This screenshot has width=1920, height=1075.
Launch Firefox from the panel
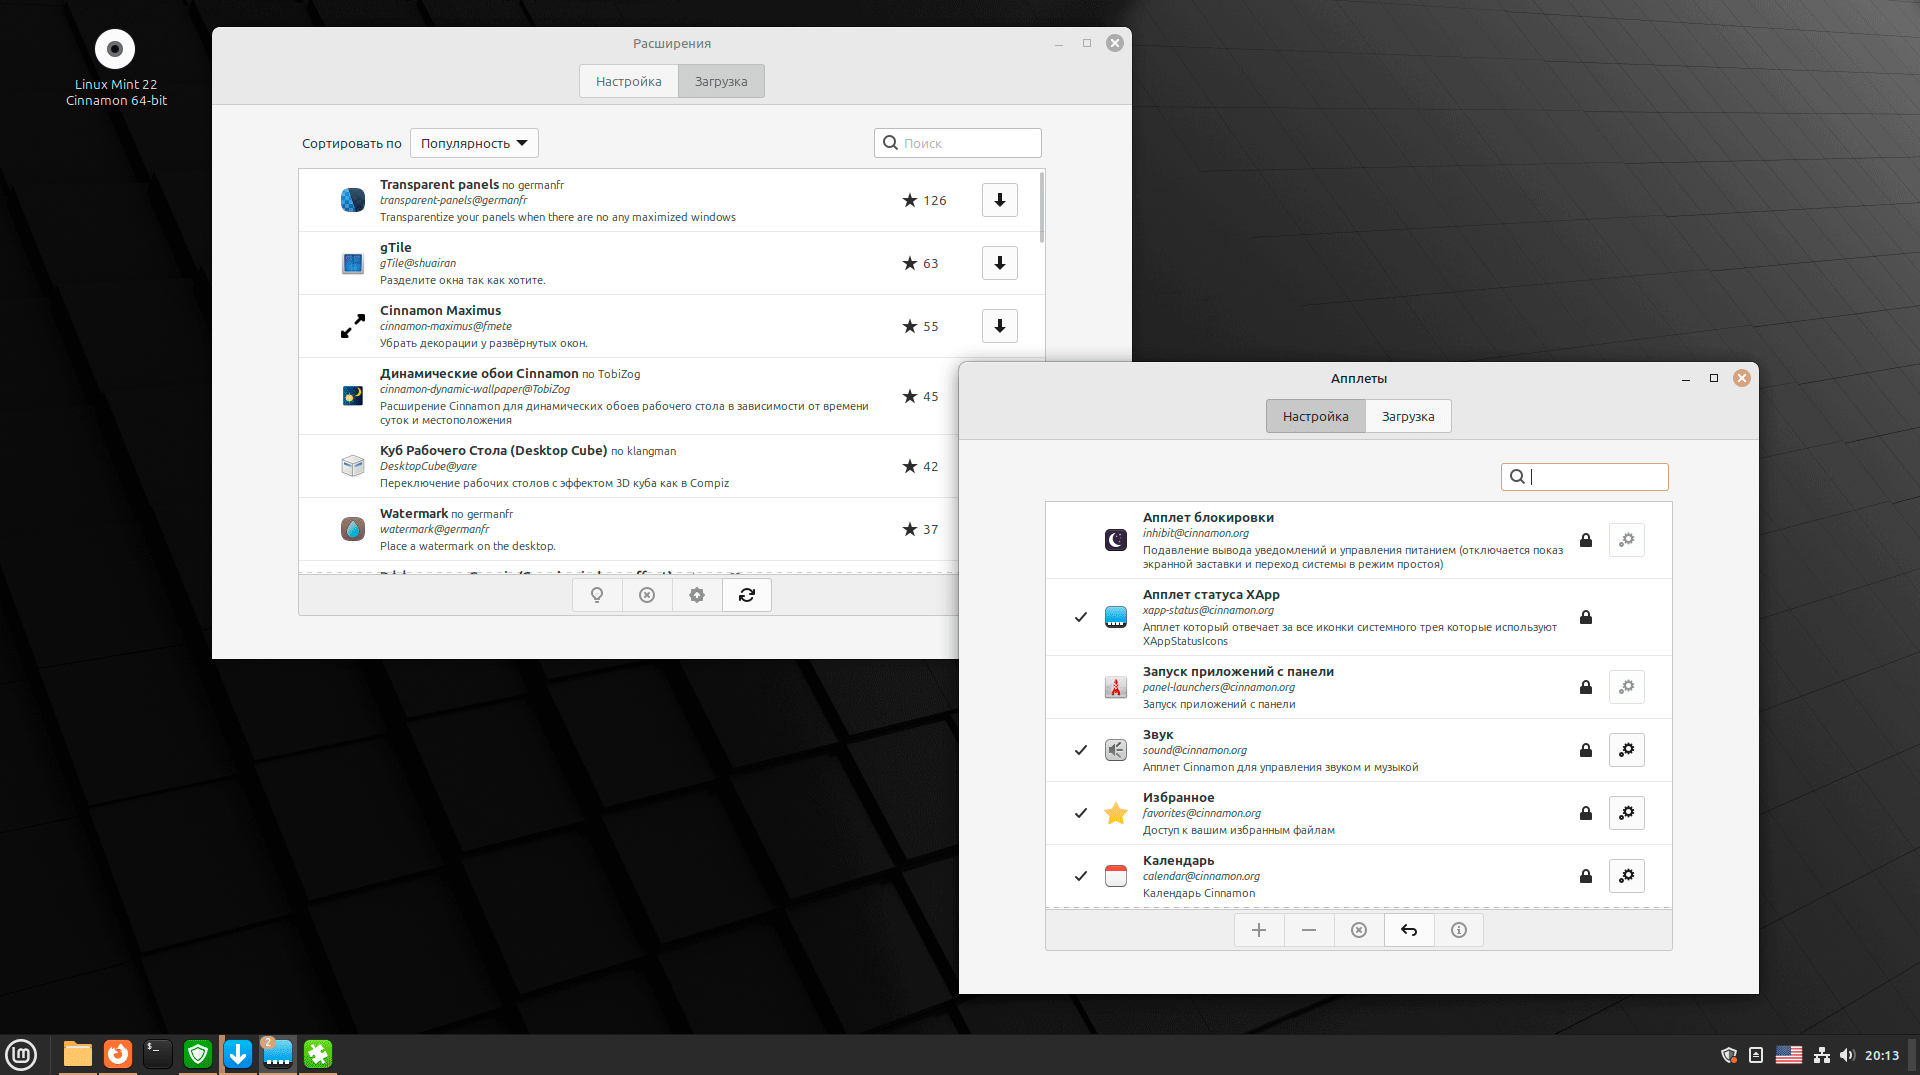coord(118,1054)
